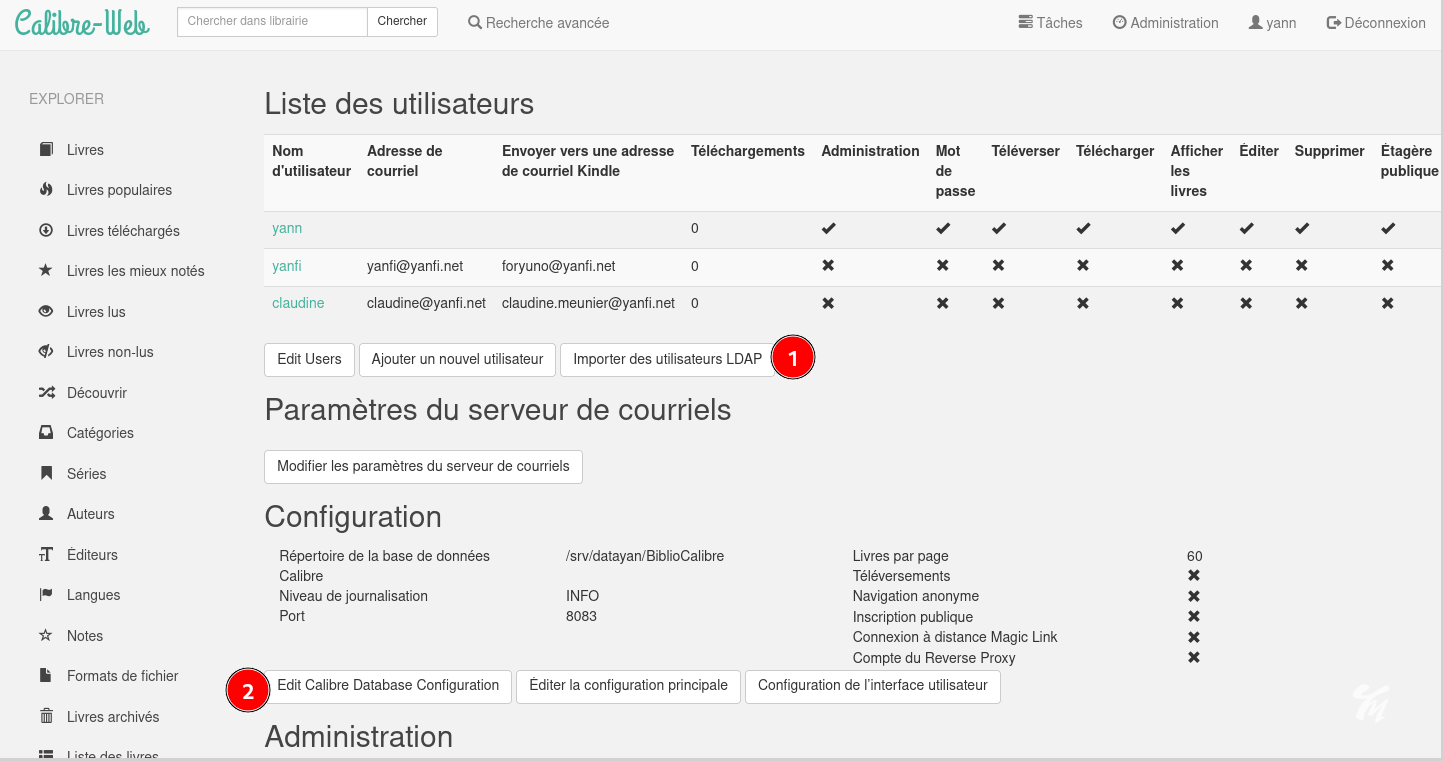Click Importer des utilisateurs LDAP button
The width and height of the screenshot is (1443, 761).
(x=667, y=360)
